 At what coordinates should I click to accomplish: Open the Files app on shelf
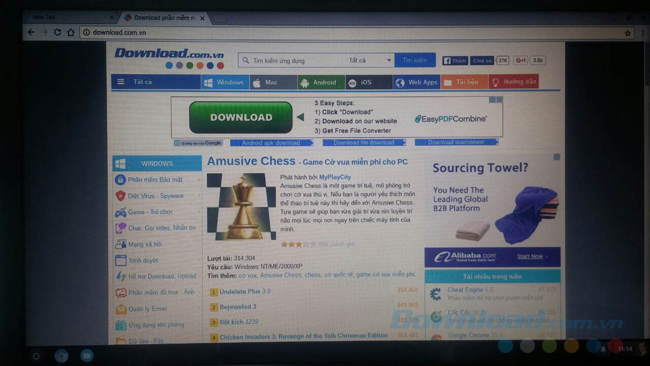point(87,356)
